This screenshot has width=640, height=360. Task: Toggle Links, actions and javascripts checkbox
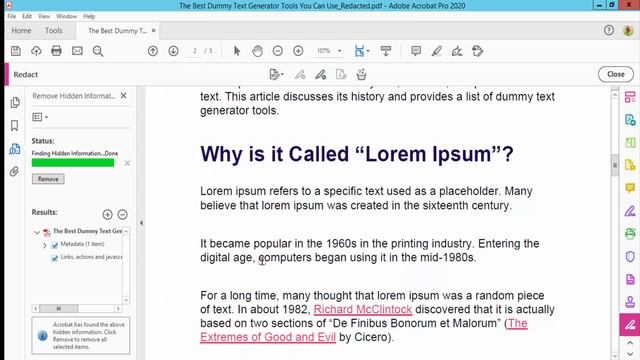[x=55, y=258]
